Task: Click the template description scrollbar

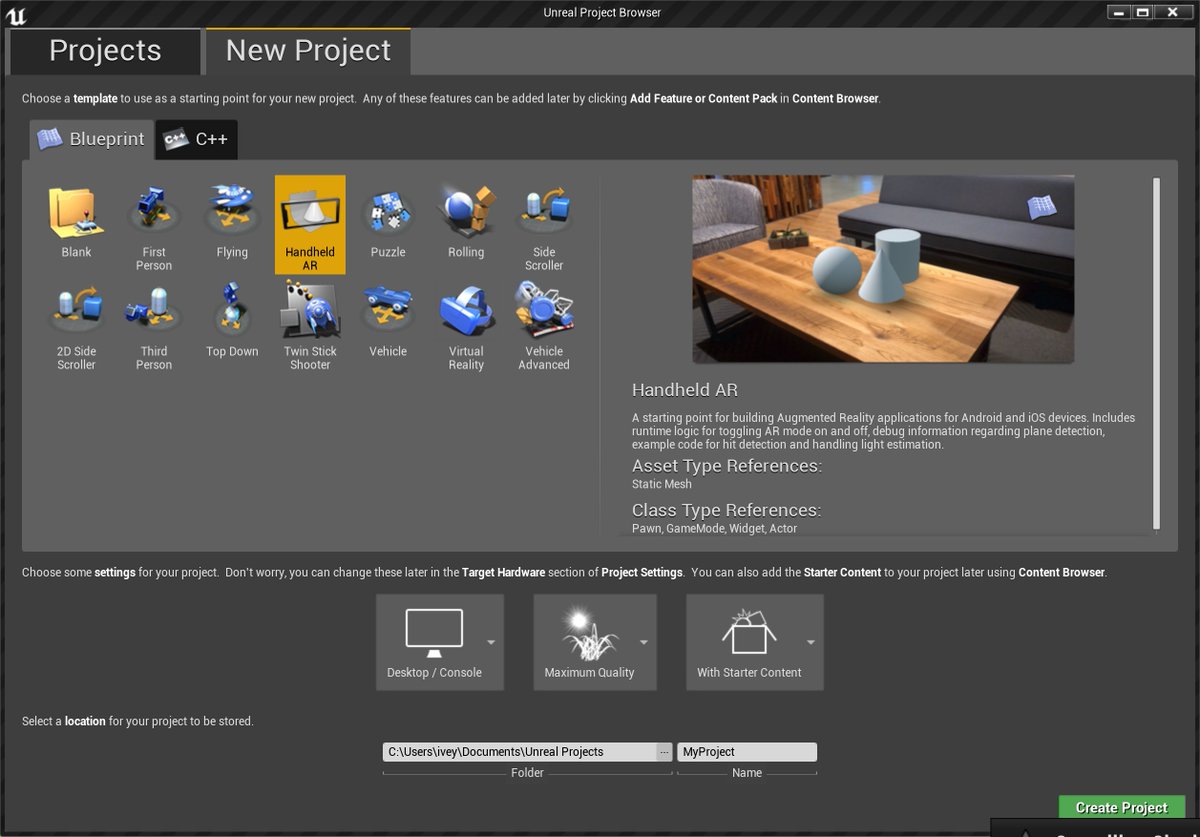Action: click(x=1157, y=353)
